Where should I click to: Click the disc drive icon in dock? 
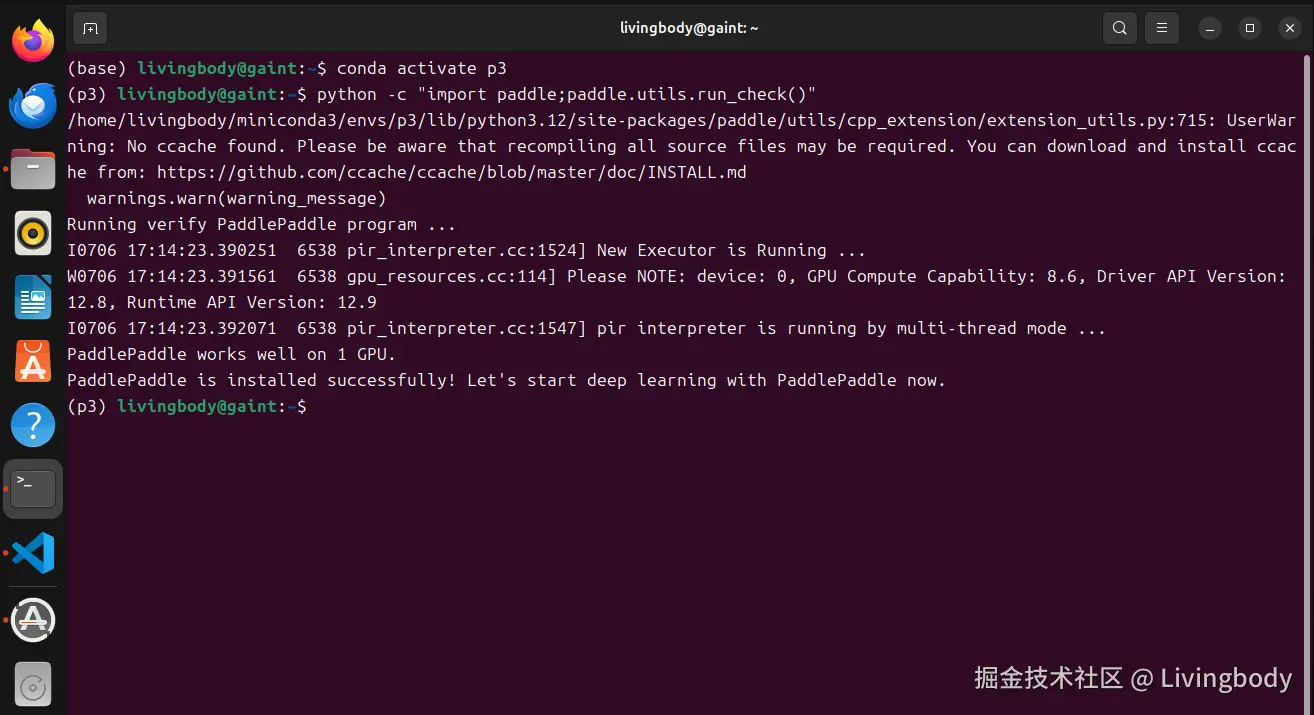tap(33, 687)
